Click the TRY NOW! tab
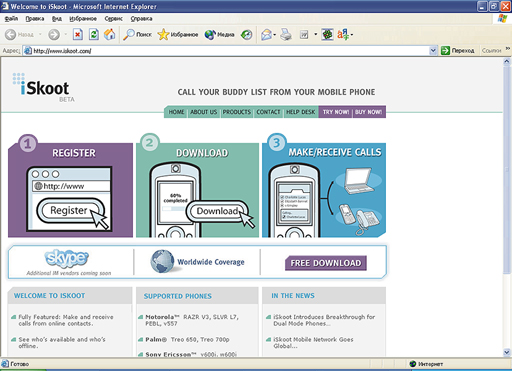 click(336, 112)
